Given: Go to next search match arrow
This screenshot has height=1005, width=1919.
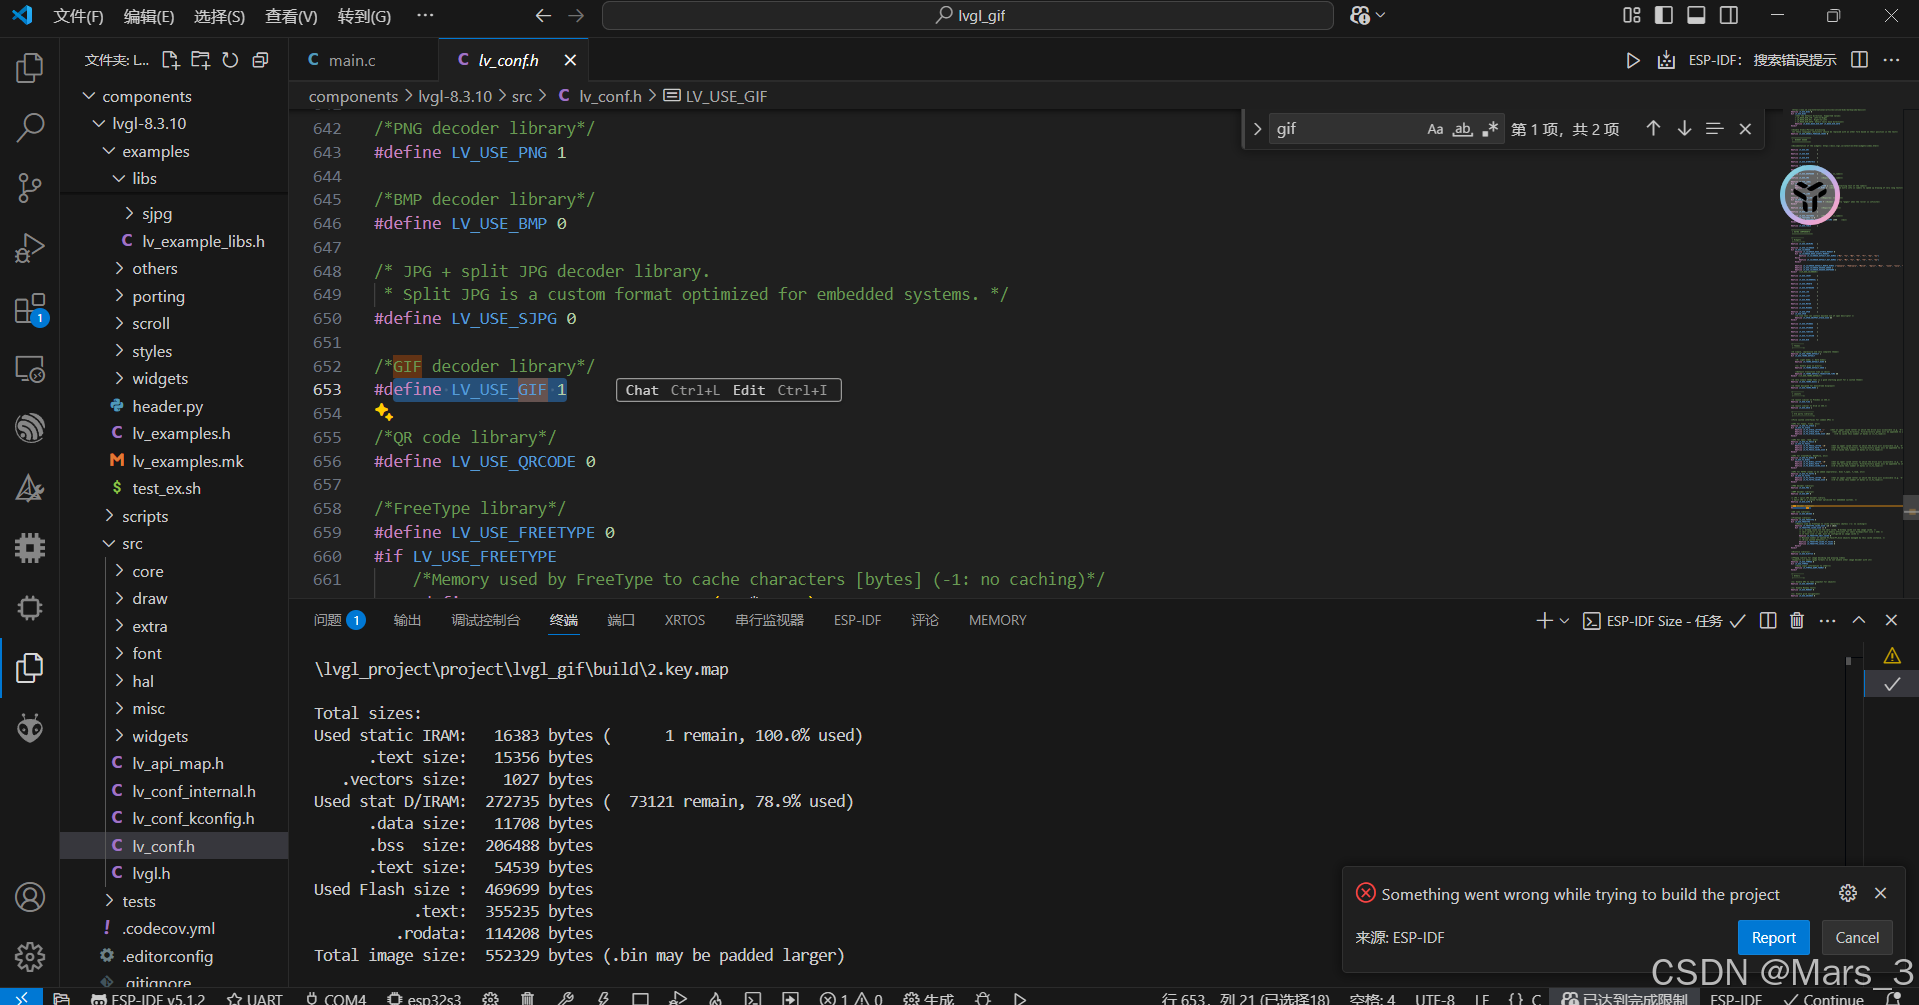Looking at the screenshot, I should pyautogui.click(x=1684, y=128).
